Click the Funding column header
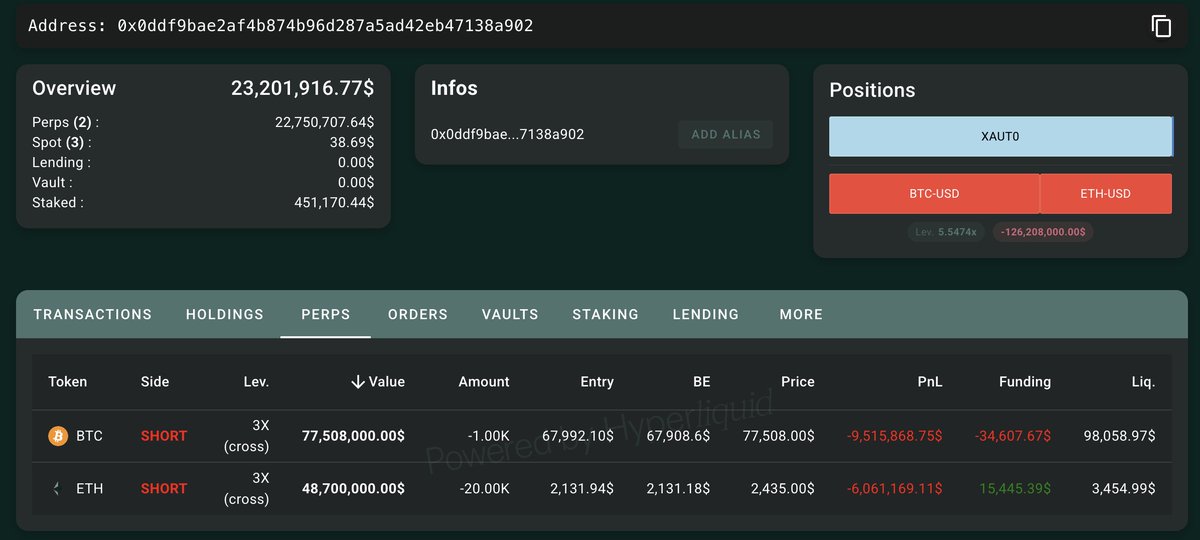1200x540 pixels. pos(1024,382)
